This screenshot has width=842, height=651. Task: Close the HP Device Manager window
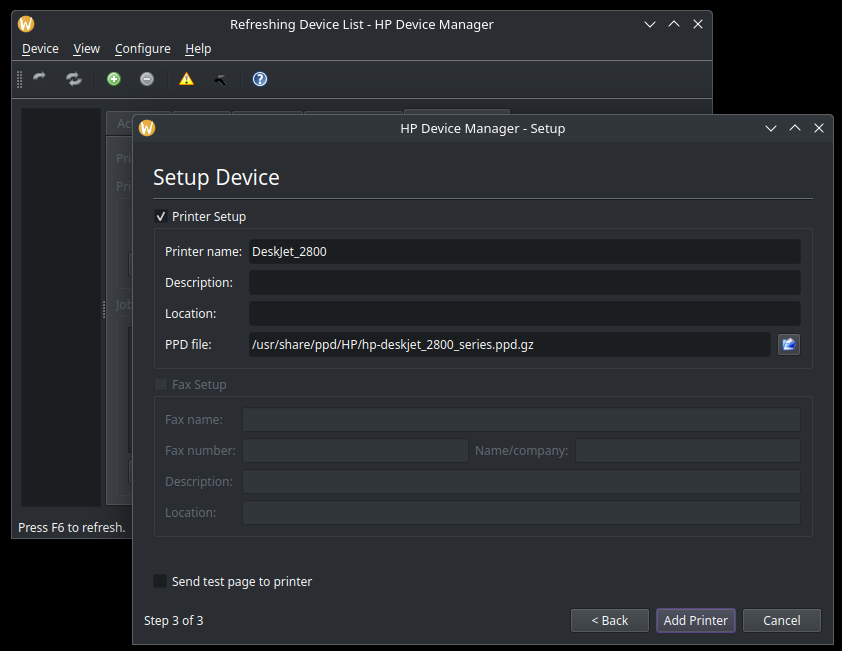tap(698, 24)
